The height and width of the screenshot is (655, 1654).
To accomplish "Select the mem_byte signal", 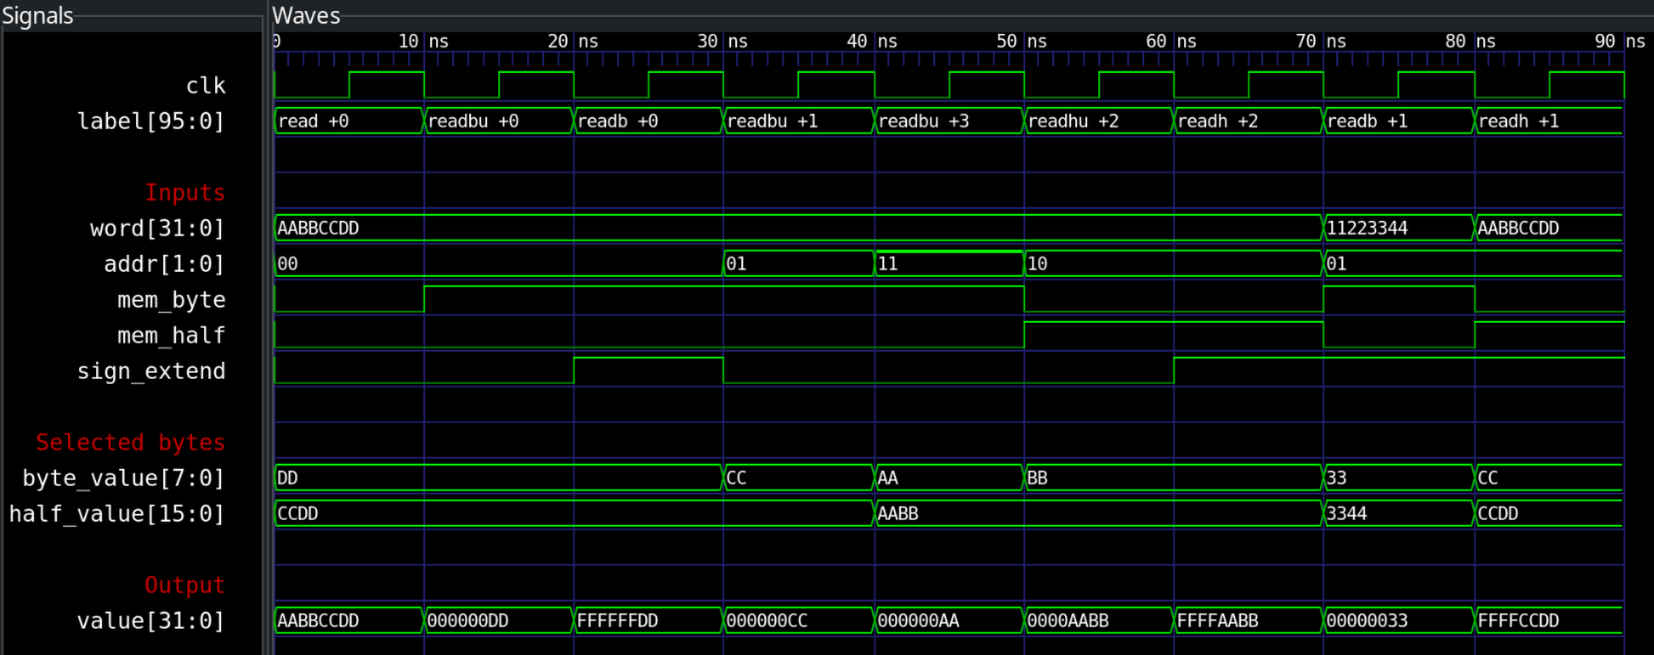I will tap(171, 300).
